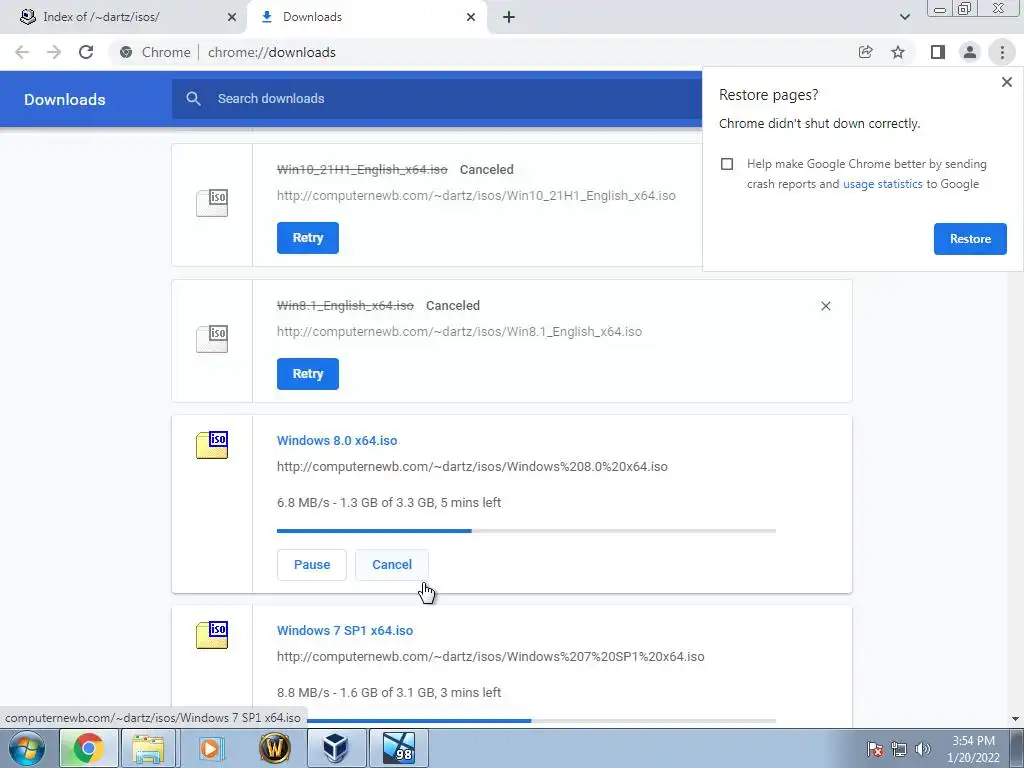Open a new tab with the plus button
The width and height of the screenshot is (1024, 768).
tap(509, 17)
